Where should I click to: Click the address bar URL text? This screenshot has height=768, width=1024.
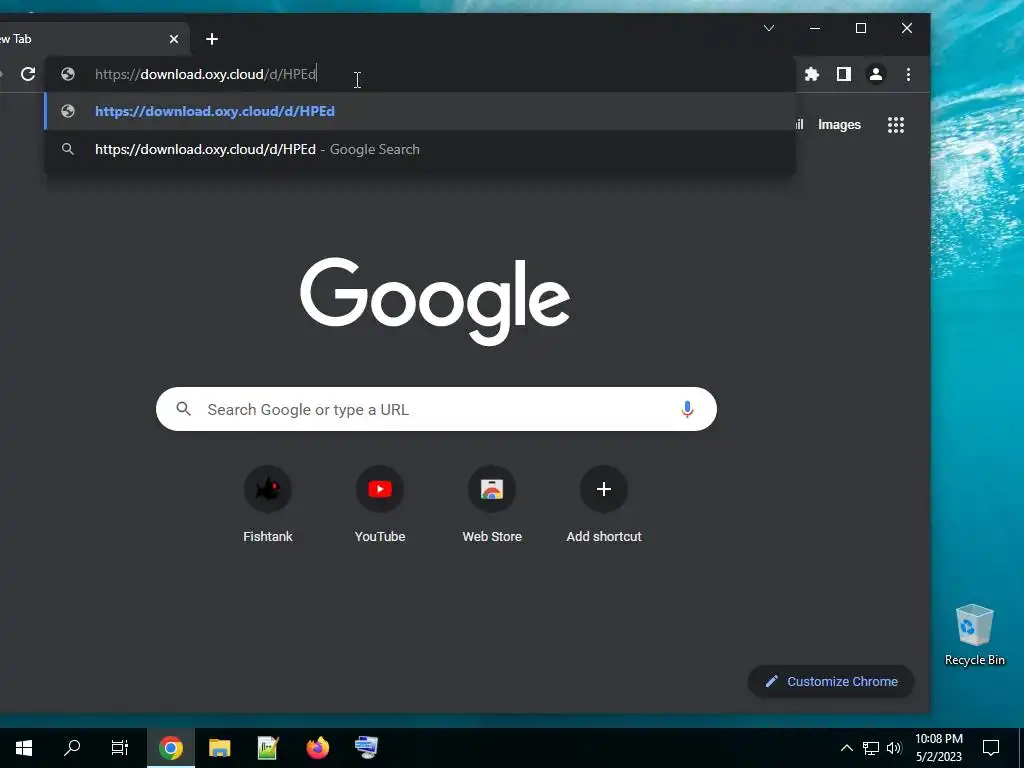click(206, 74)
